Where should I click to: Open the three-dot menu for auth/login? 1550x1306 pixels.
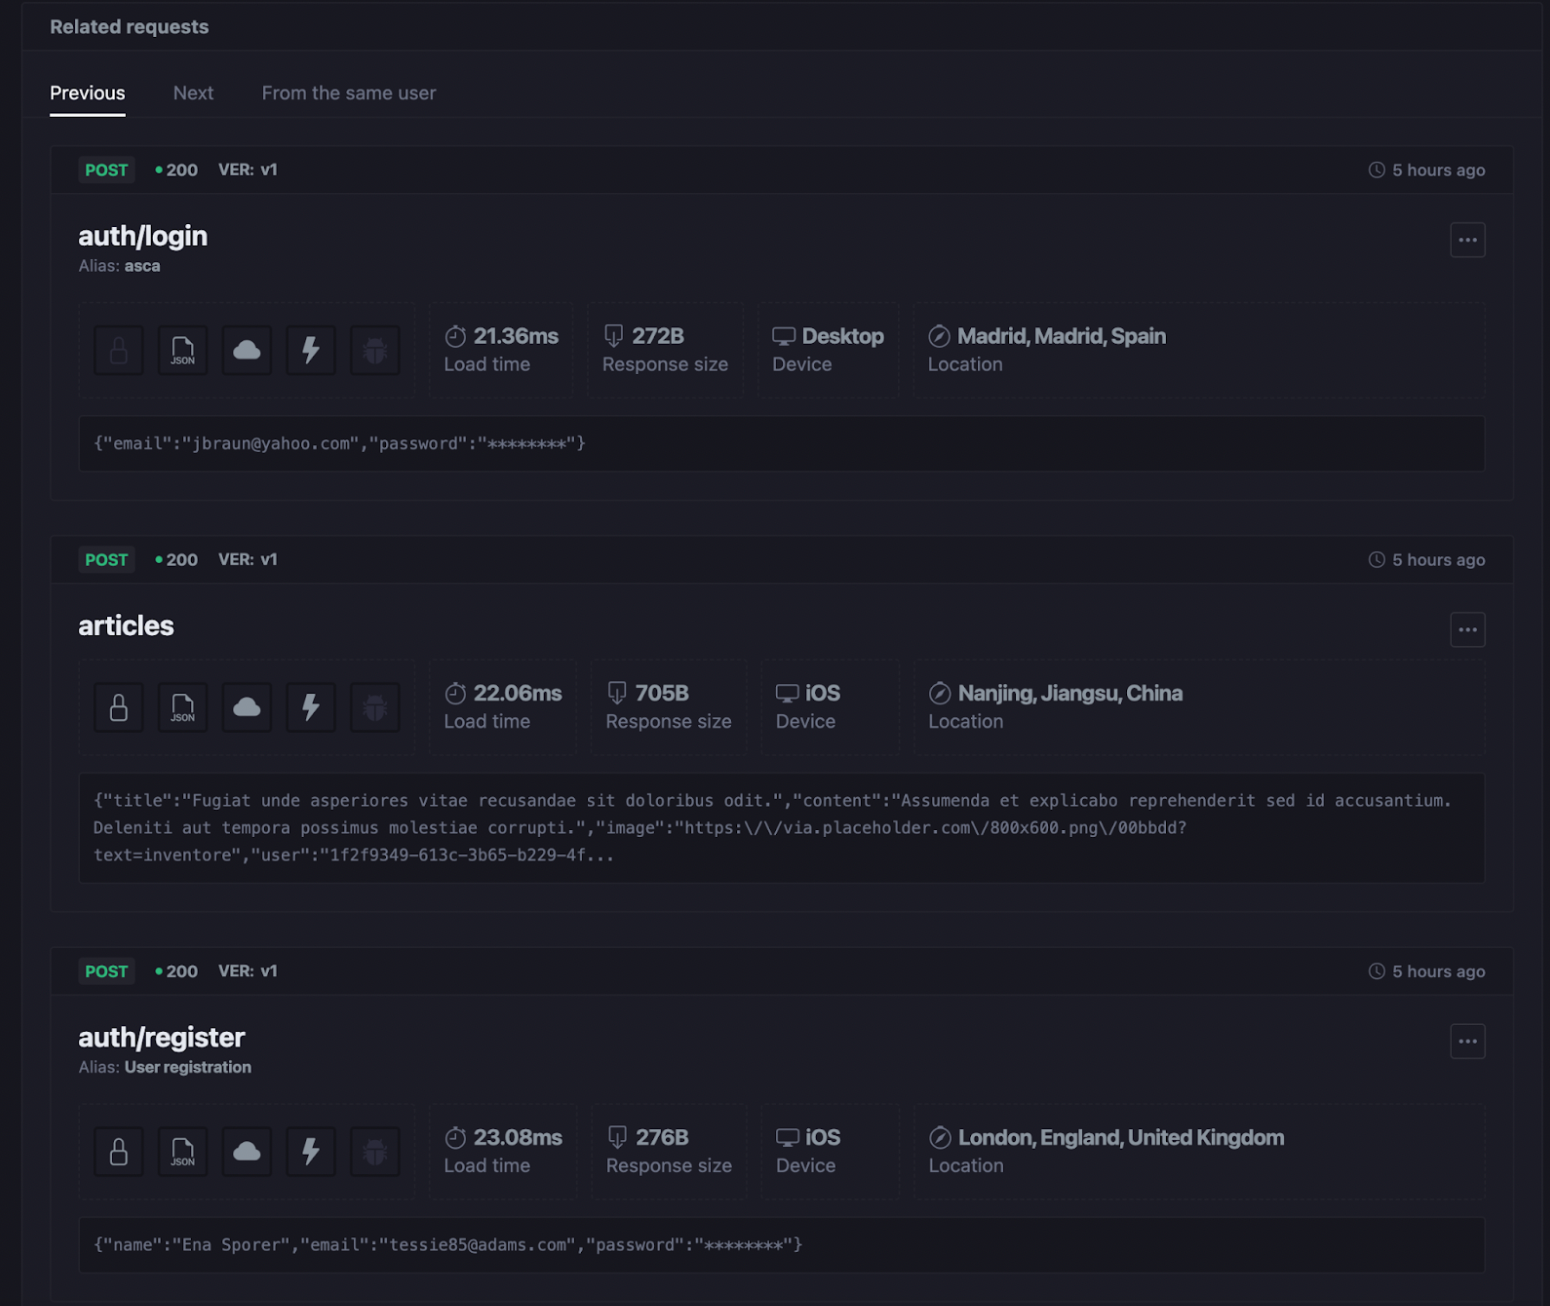click(x=1467, y=240)
